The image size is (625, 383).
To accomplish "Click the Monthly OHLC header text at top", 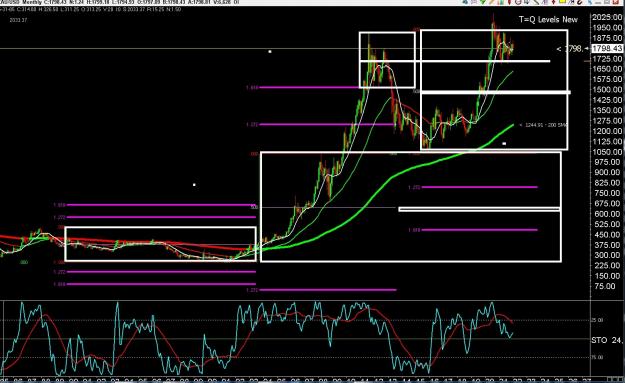I will tap(120, 2).
